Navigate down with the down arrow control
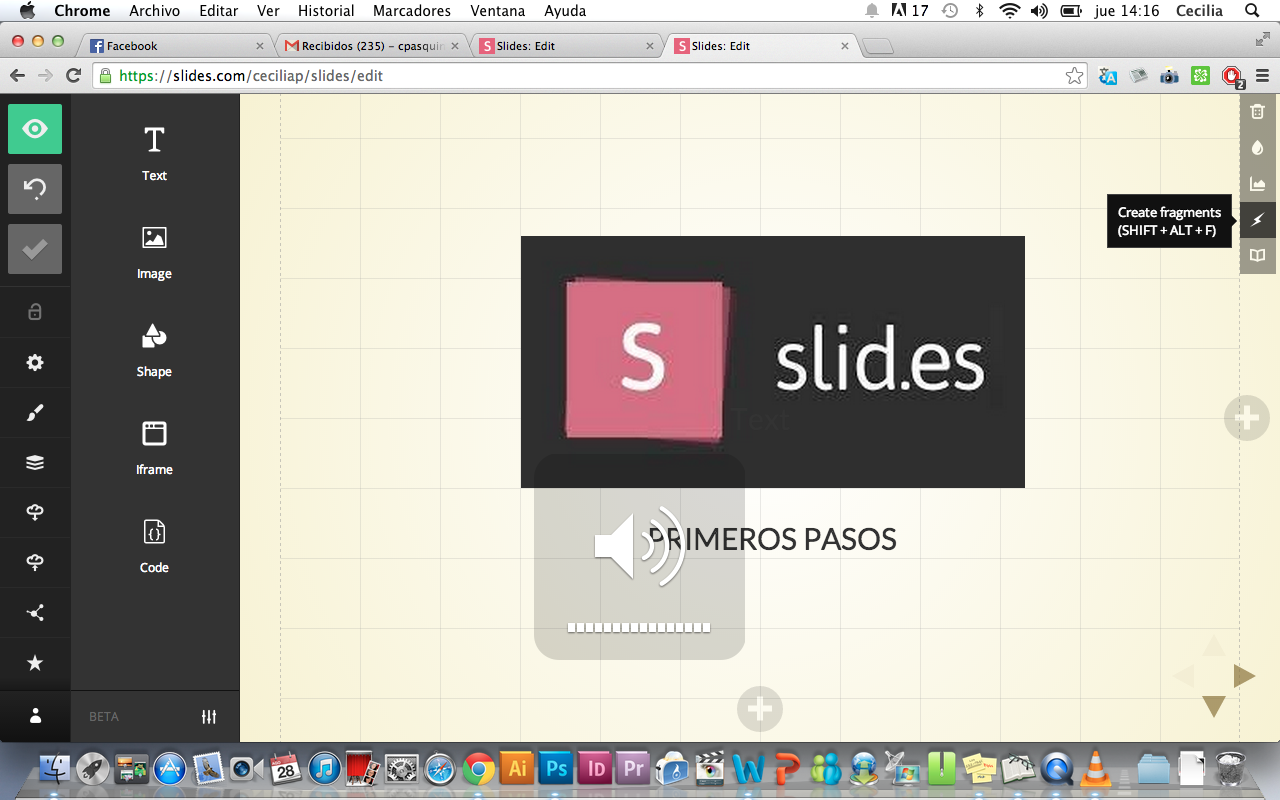Screen dimensions: 1280x800 [1214, 707]
